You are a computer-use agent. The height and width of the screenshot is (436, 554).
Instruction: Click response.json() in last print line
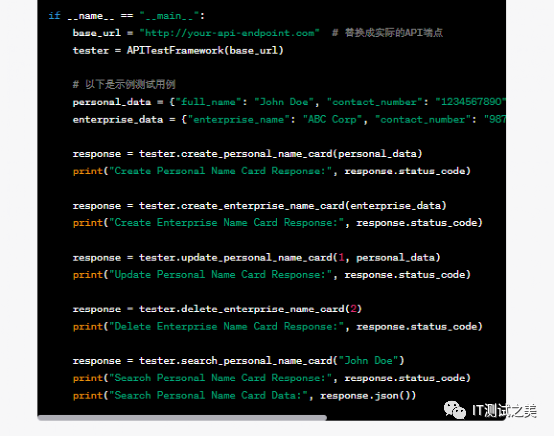point(365,395)
